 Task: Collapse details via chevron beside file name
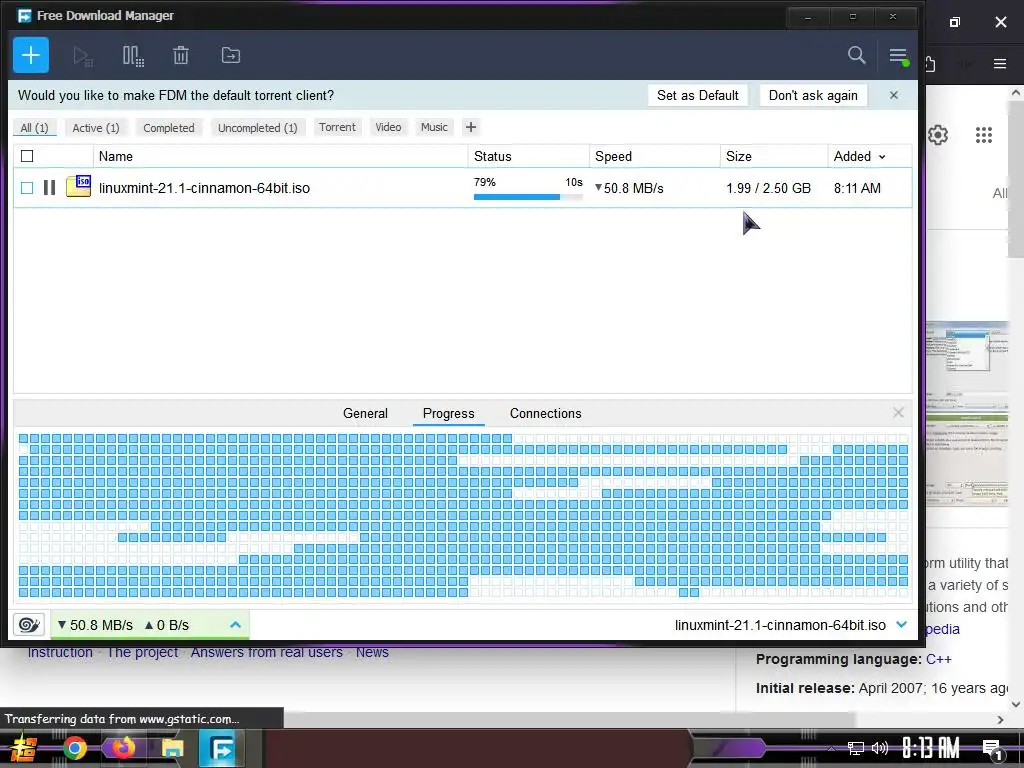click(902, 625)
